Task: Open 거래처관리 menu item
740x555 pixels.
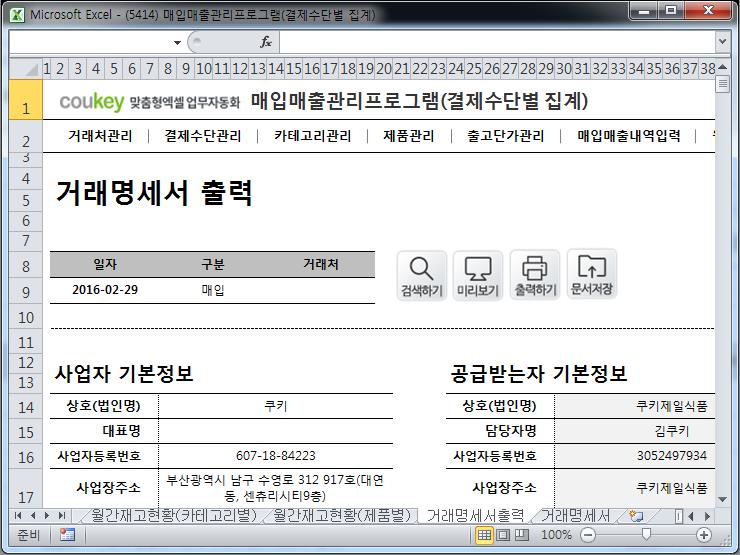Action: click(x=100, y=136)
